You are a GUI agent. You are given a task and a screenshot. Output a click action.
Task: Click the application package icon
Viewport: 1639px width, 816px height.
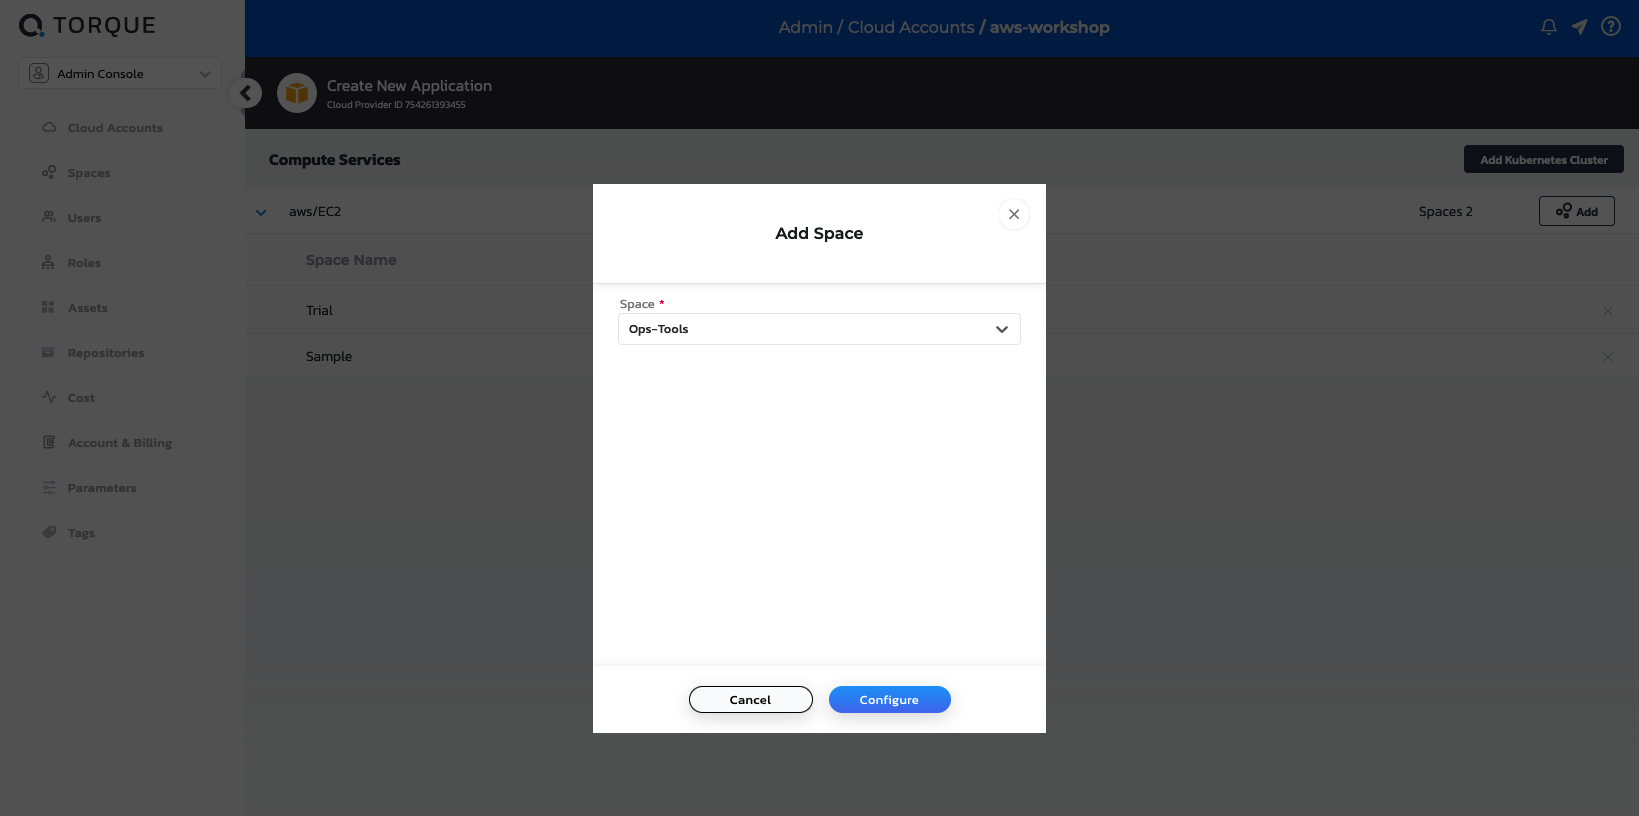click(297, 93)
